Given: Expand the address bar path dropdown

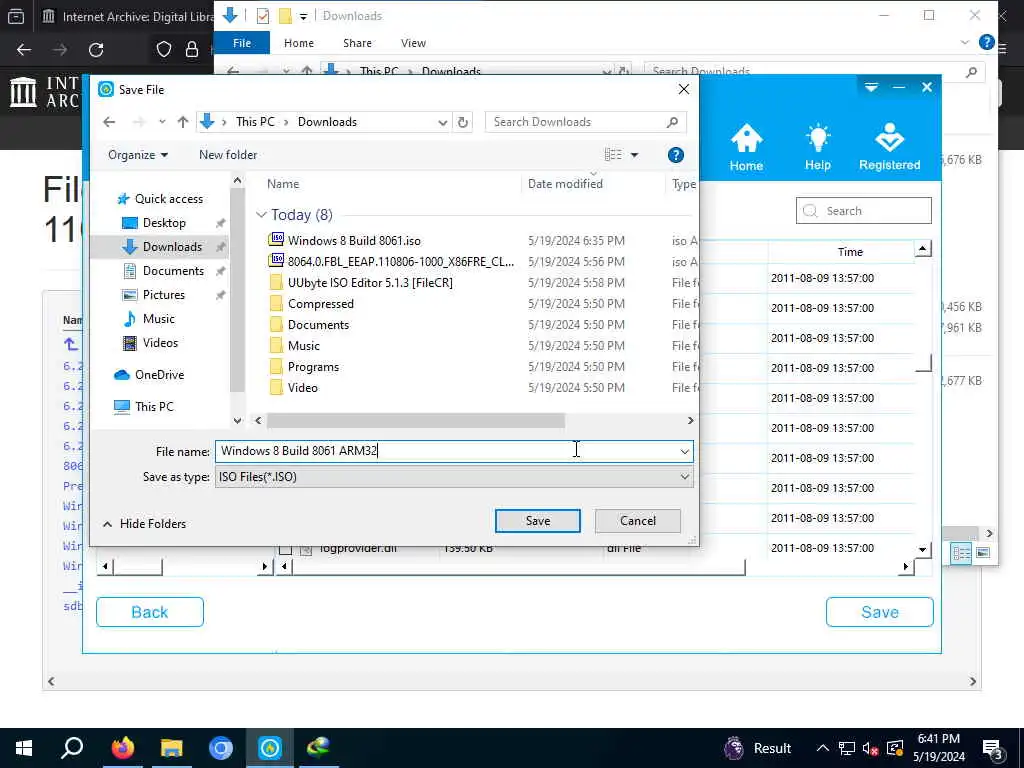Looking at the screenshot, I should (442, 122).
